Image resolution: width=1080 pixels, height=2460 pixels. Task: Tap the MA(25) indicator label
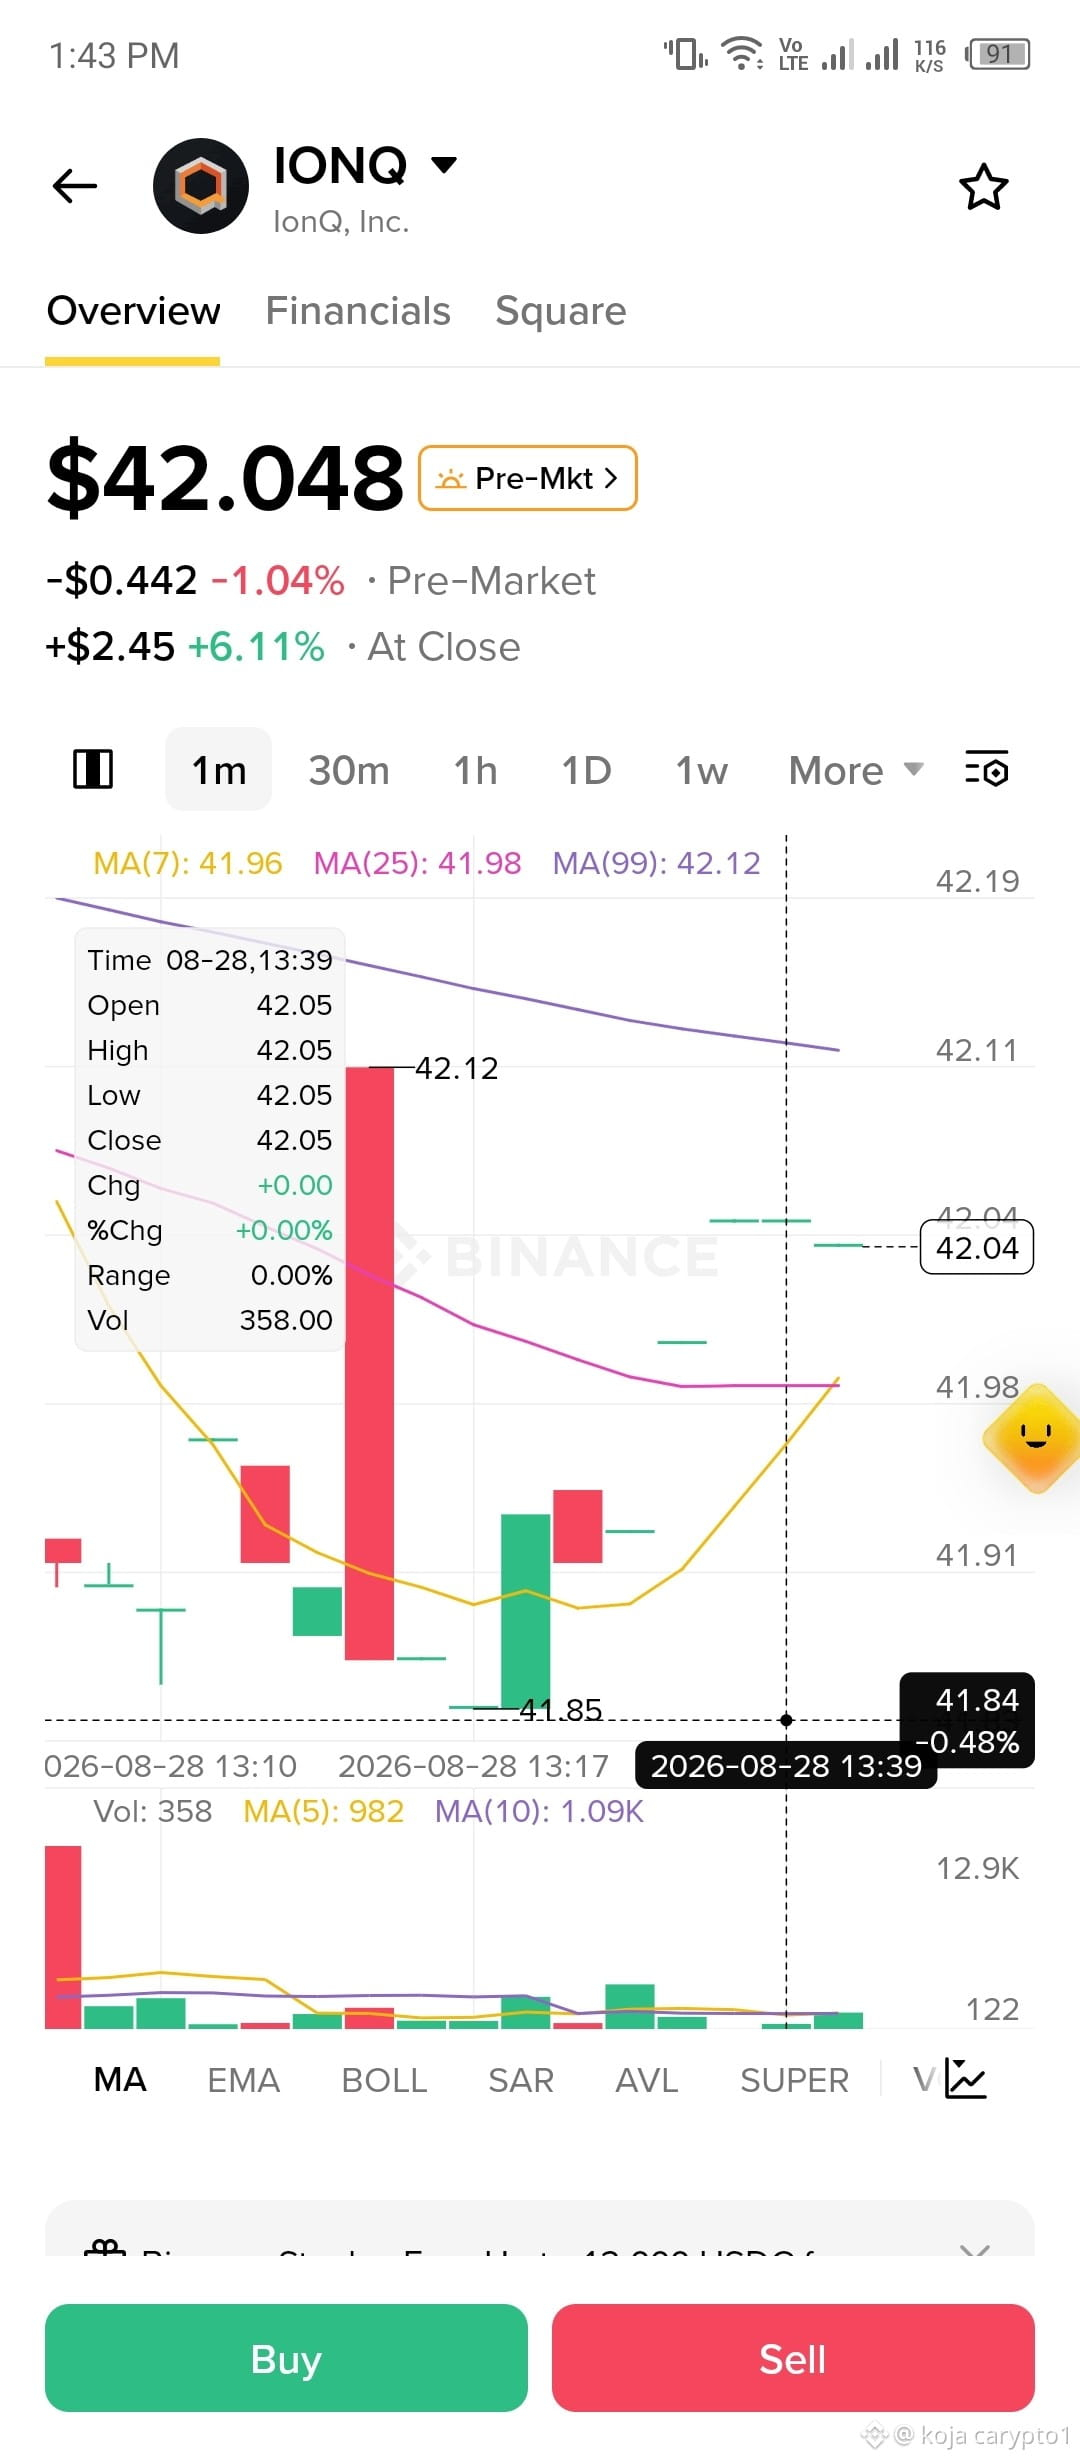[x=417, y=863]
